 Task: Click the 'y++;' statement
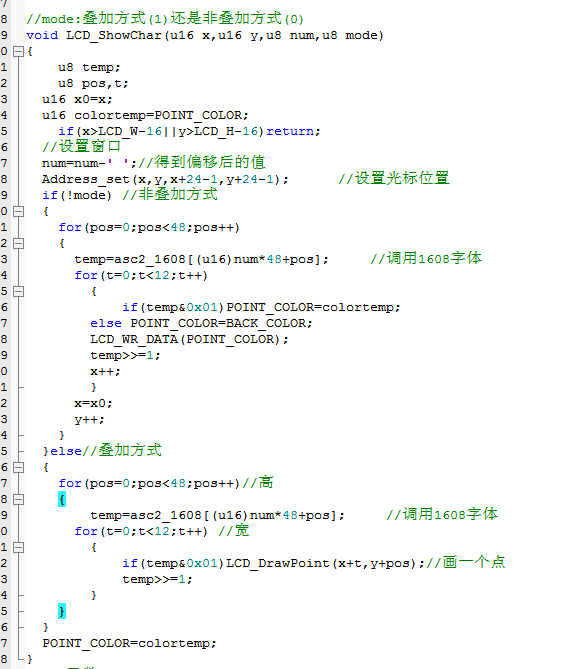tap(89, 419)
